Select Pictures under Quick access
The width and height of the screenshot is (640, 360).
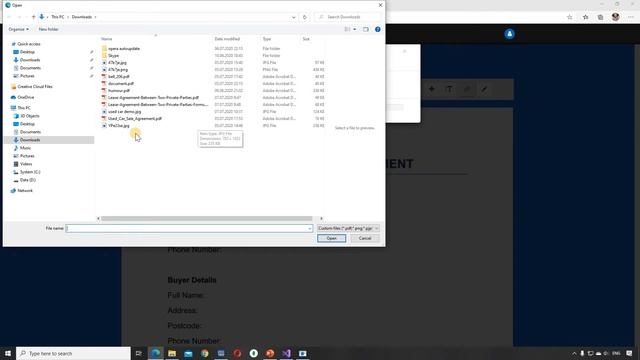coord(27,76)
